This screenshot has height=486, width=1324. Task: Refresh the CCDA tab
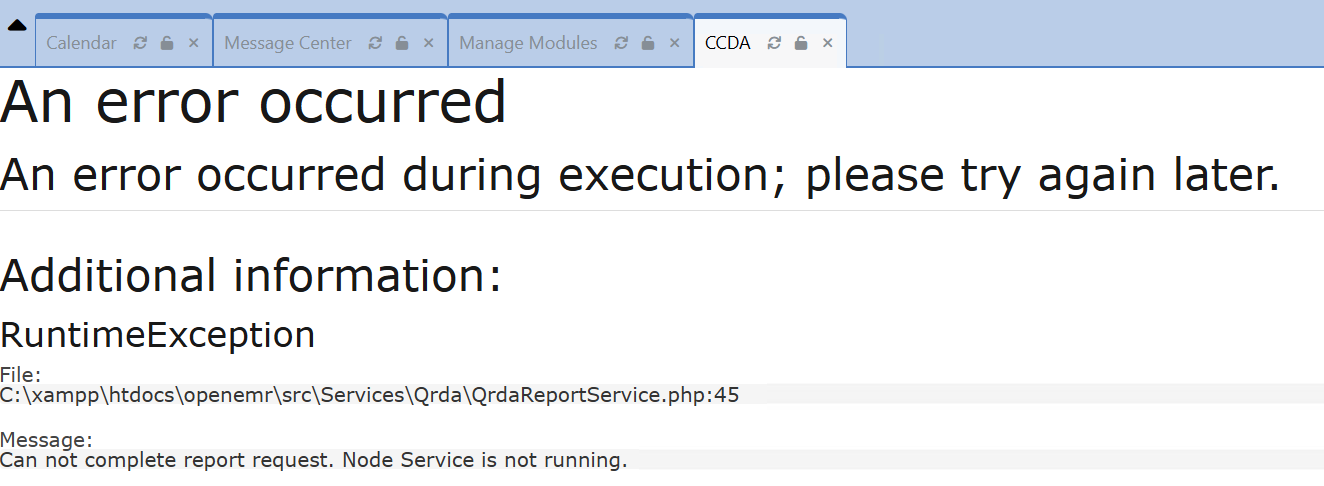pos(774,43)
